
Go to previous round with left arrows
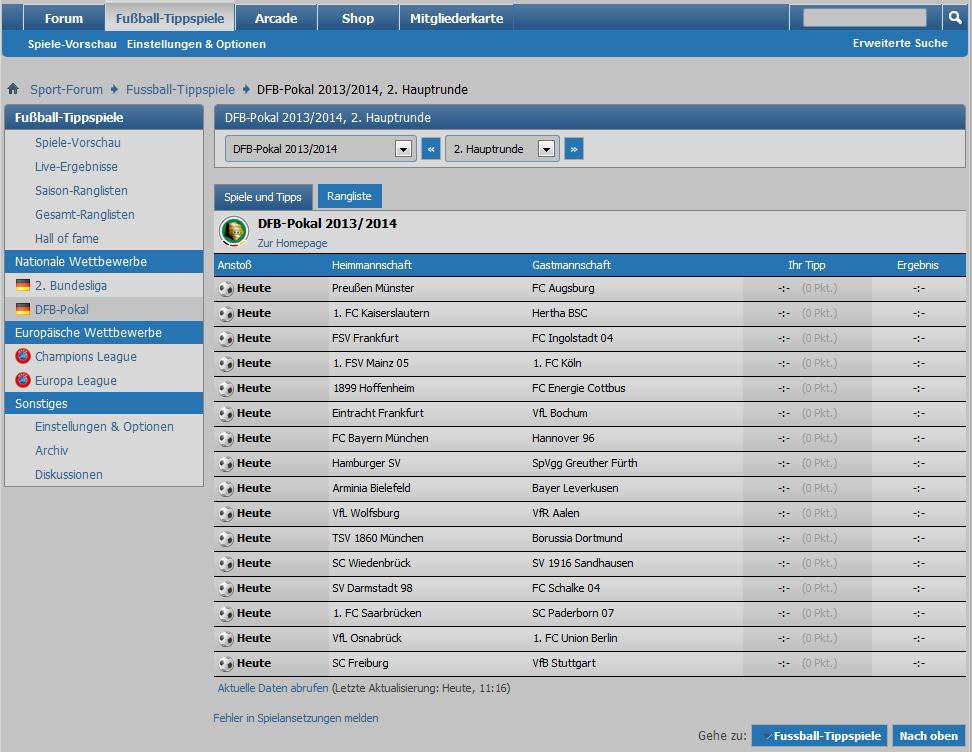[x=431, y=149]
